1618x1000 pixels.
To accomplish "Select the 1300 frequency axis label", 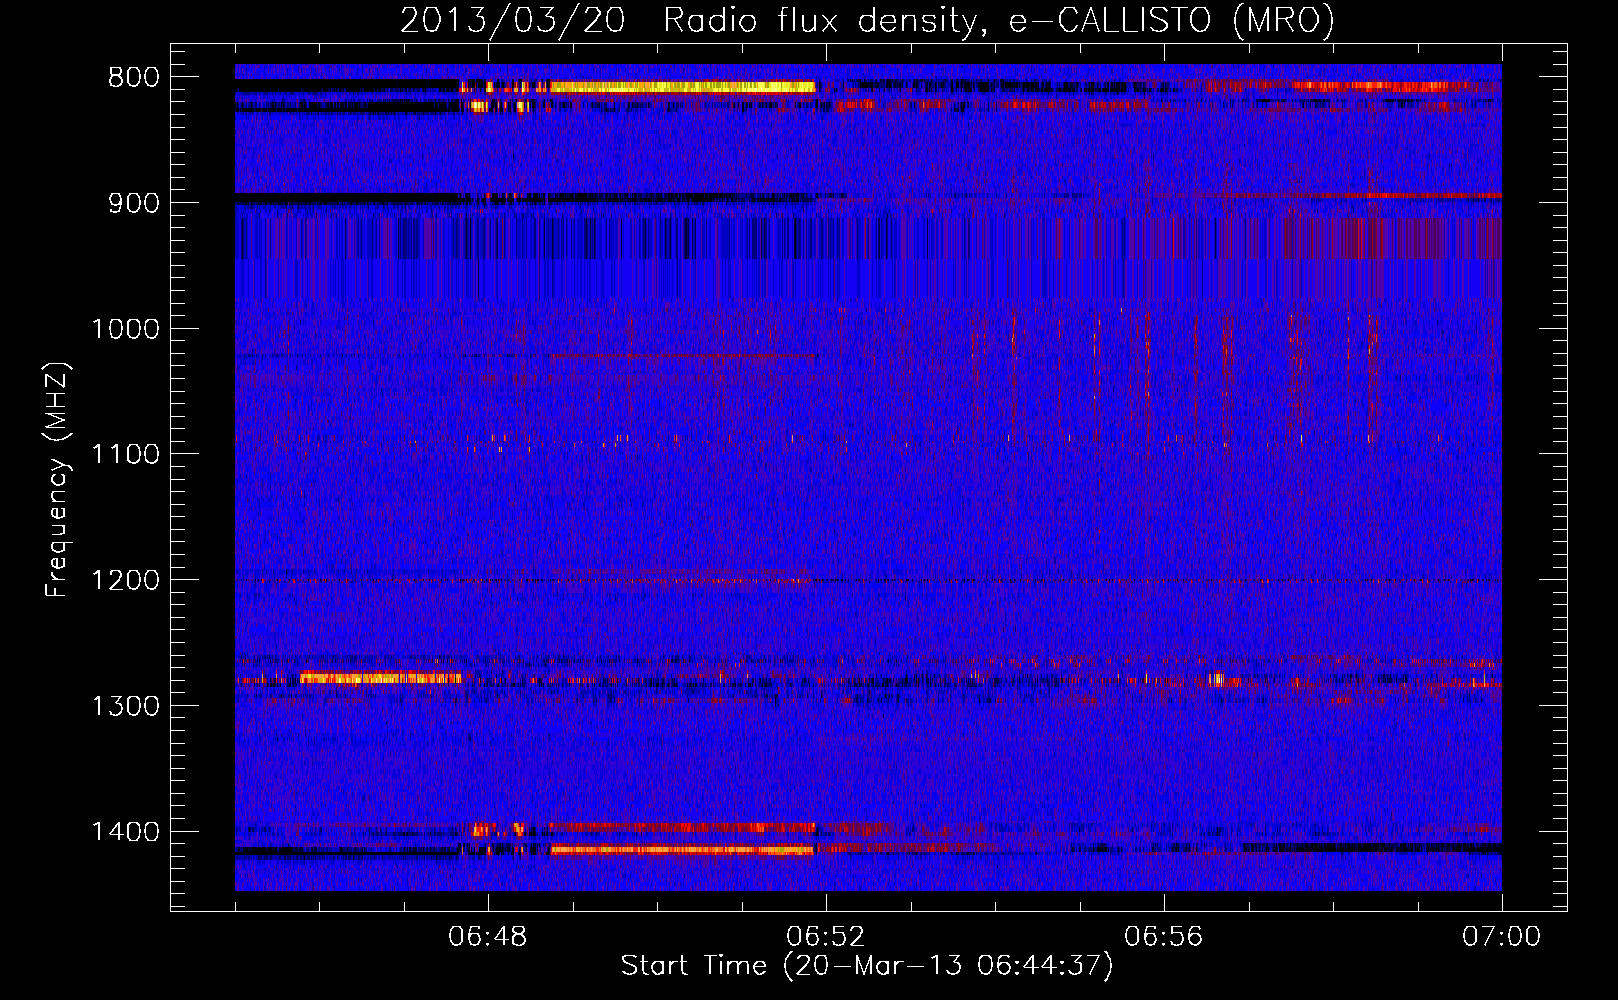I will (x=125, y=706).
